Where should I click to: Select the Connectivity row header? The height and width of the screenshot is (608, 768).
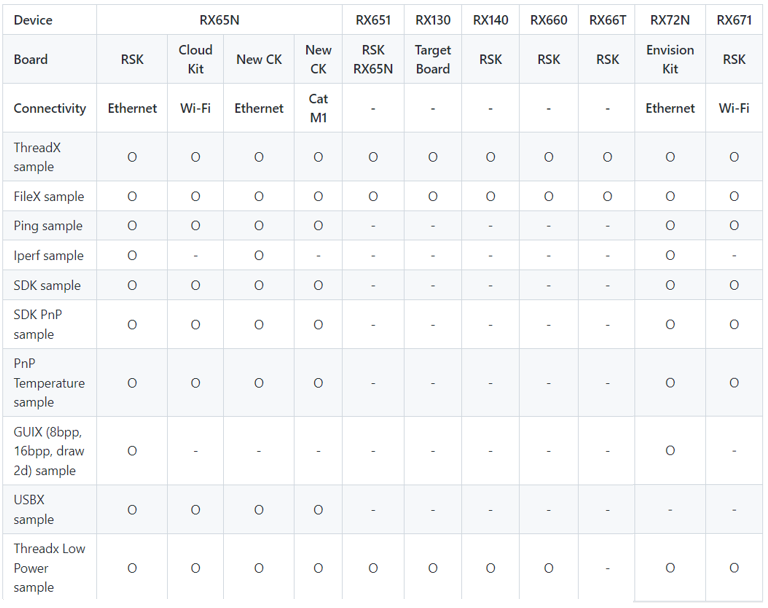tap(50, 108)
